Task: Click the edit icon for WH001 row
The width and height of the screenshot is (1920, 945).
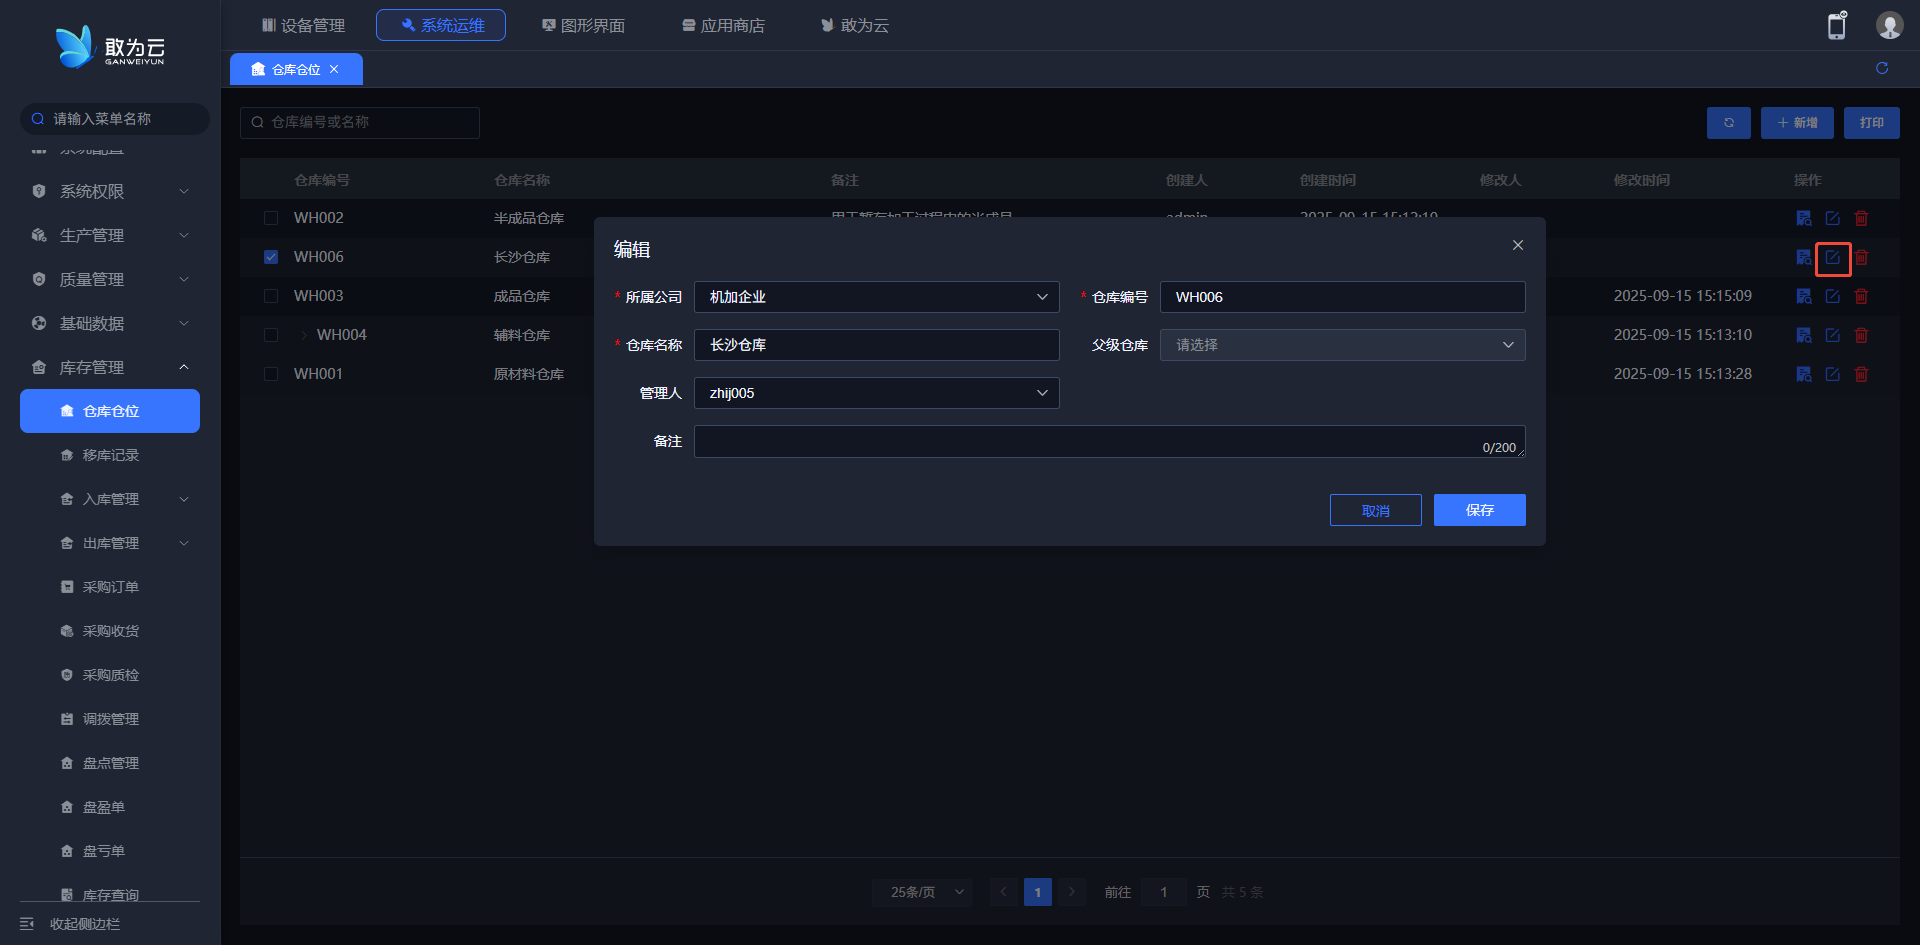Action: tap(1832, 374)
